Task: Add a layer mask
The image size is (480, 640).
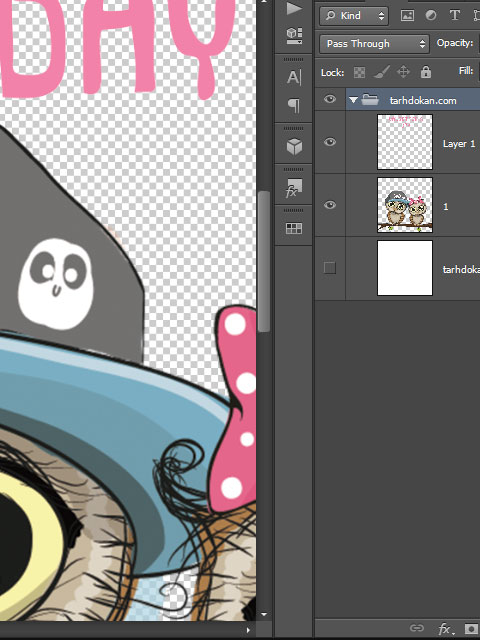Action: click(471, 629)
